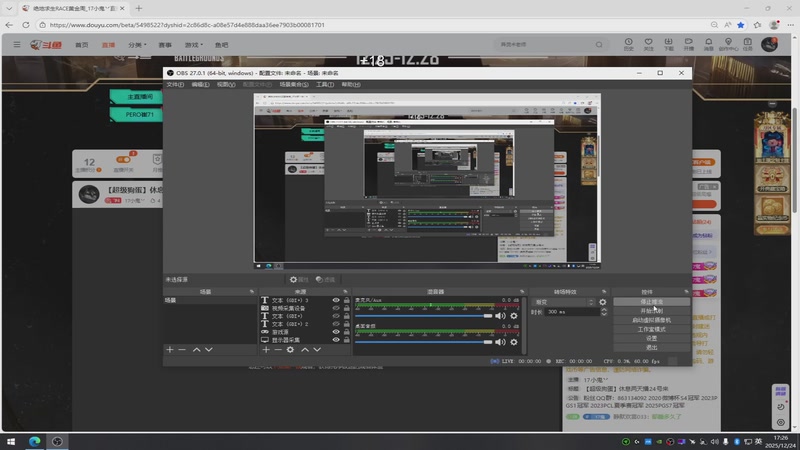Open the OBS 编辑(E) menu
The width and height of the screenshot is (800, 450).
click(x=201, y=85)
